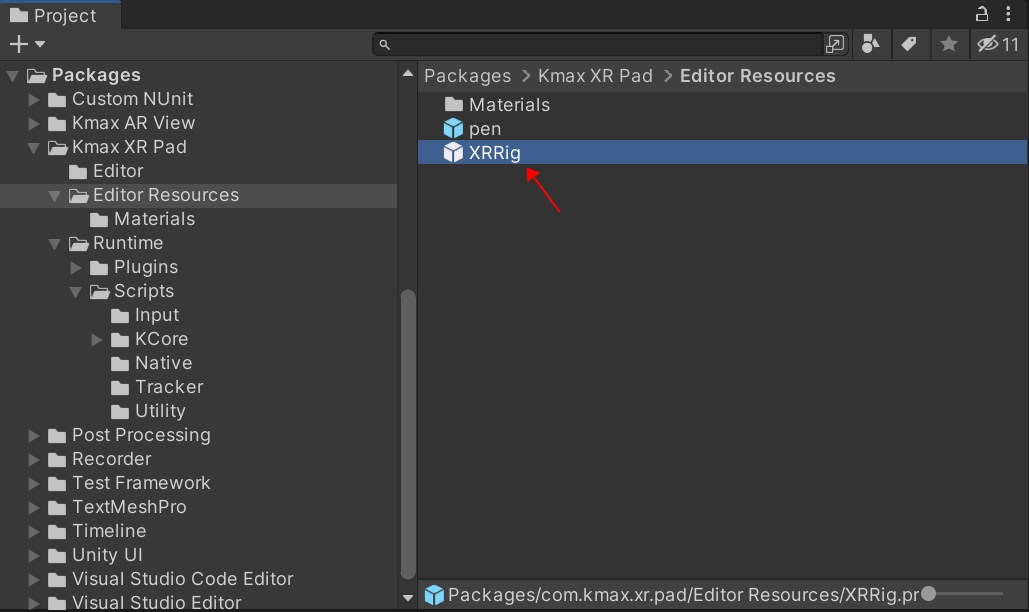Toggle the Project panel lock icon
The height and width of the screenshot is (612, 1029).
pyautogui.click(x=982, y=13)
